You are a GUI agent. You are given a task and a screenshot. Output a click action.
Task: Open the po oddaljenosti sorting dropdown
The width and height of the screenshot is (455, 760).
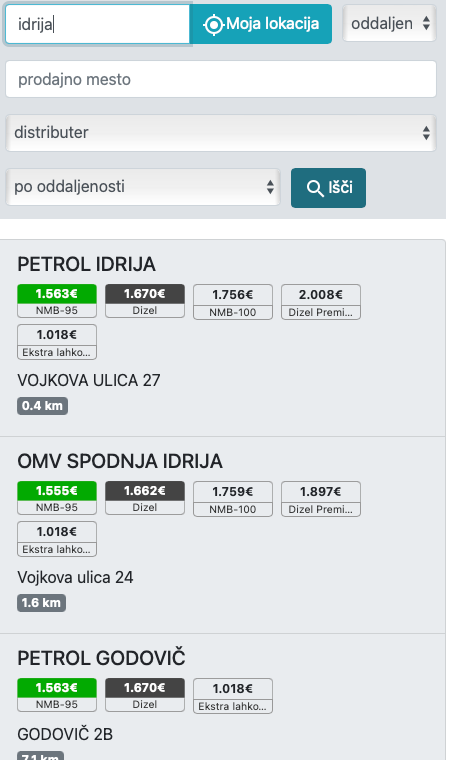pyautogui.click(x=143, y=187)
